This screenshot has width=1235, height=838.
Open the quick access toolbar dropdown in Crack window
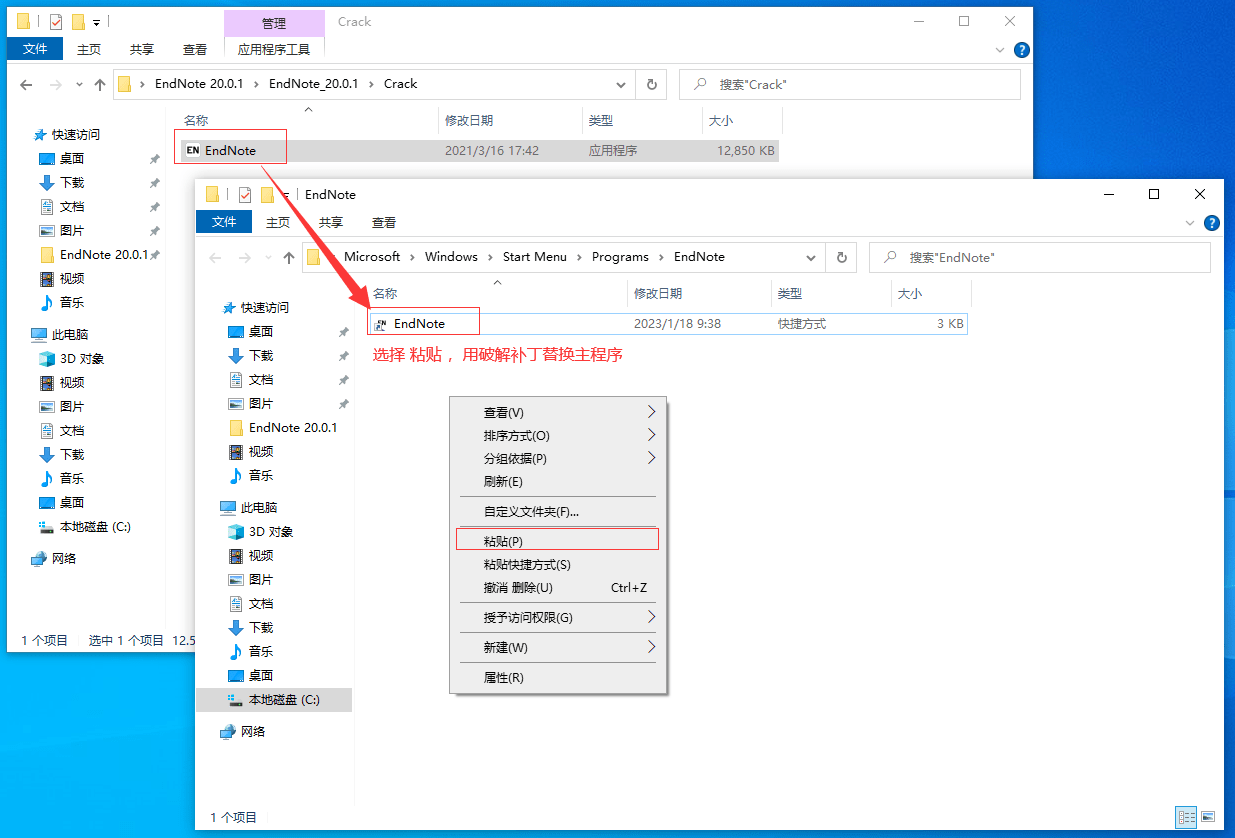tap(96, 21)
